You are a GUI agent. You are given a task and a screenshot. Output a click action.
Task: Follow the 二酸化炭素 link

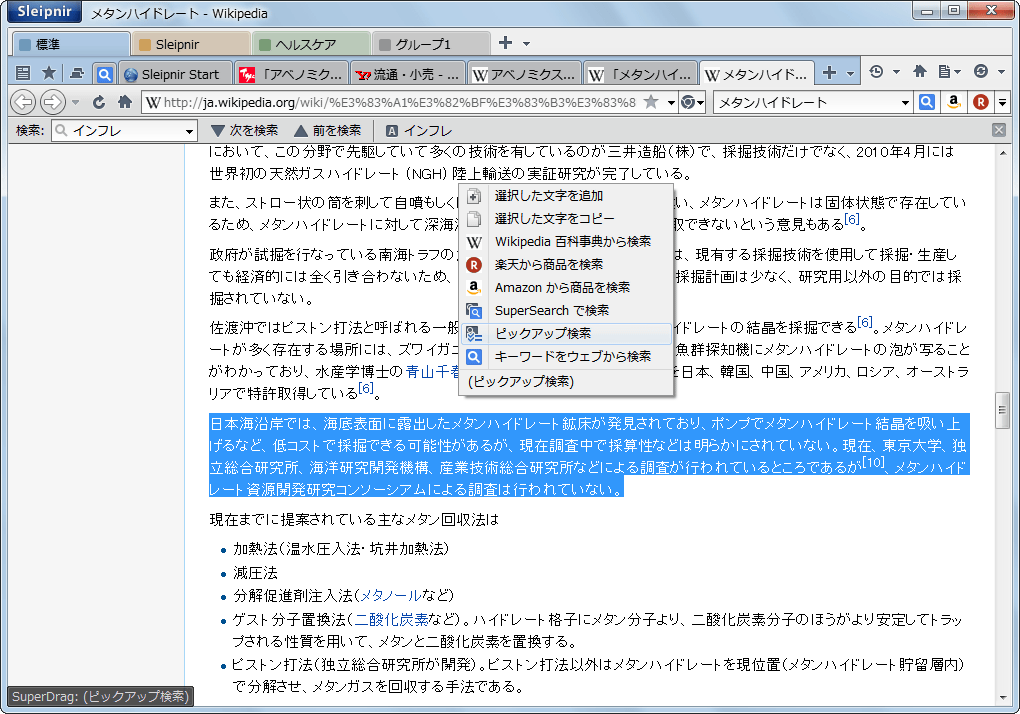(x=391, y=619)
